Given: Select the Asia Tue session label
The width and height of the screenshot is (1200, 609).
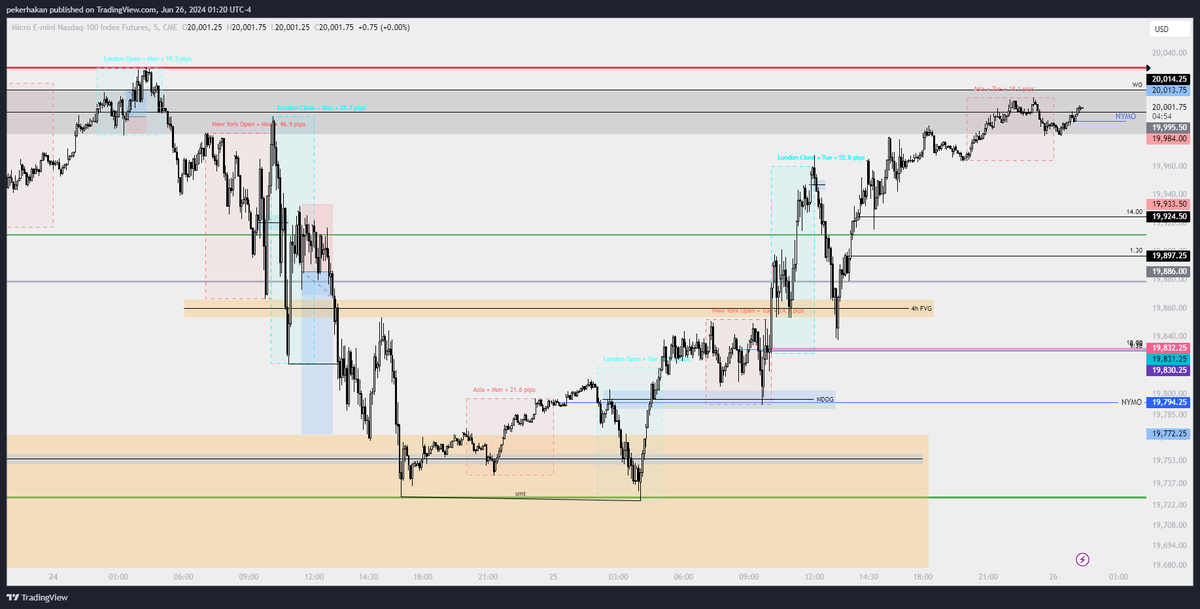Looking at the screenshot, I should click(1004, 89).
